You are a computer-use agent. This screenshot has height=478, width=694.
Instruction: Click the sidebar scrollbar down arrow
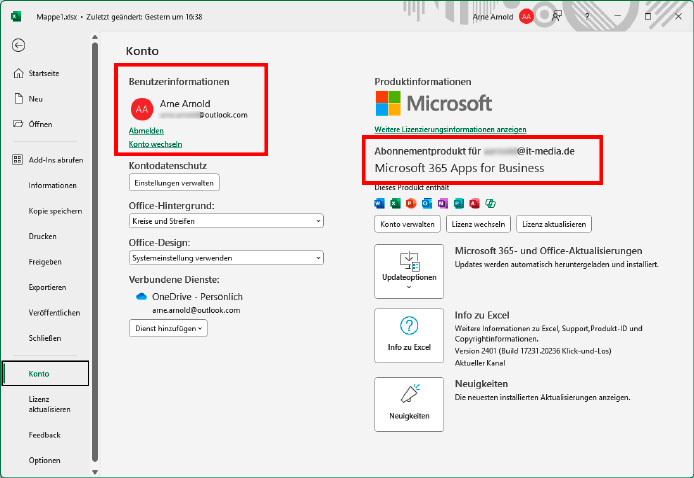95,472
